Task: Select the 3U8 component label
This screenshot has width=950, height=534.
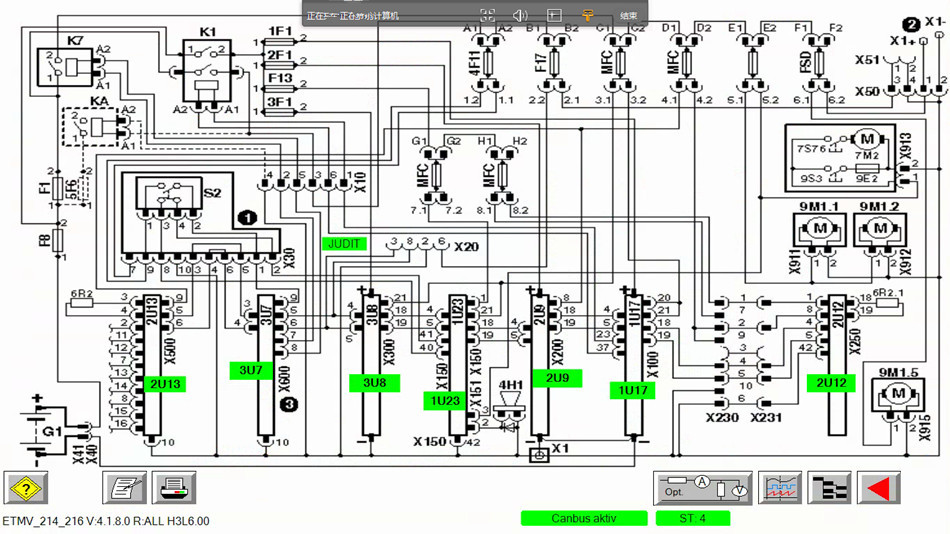Action: tap(373, 384)
